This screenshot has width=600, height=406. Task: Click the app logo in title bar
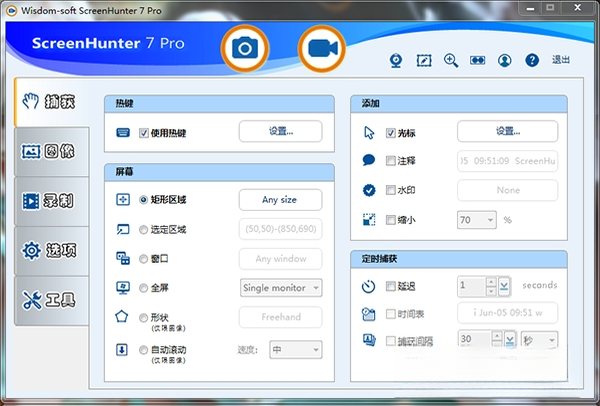[11, 11]
